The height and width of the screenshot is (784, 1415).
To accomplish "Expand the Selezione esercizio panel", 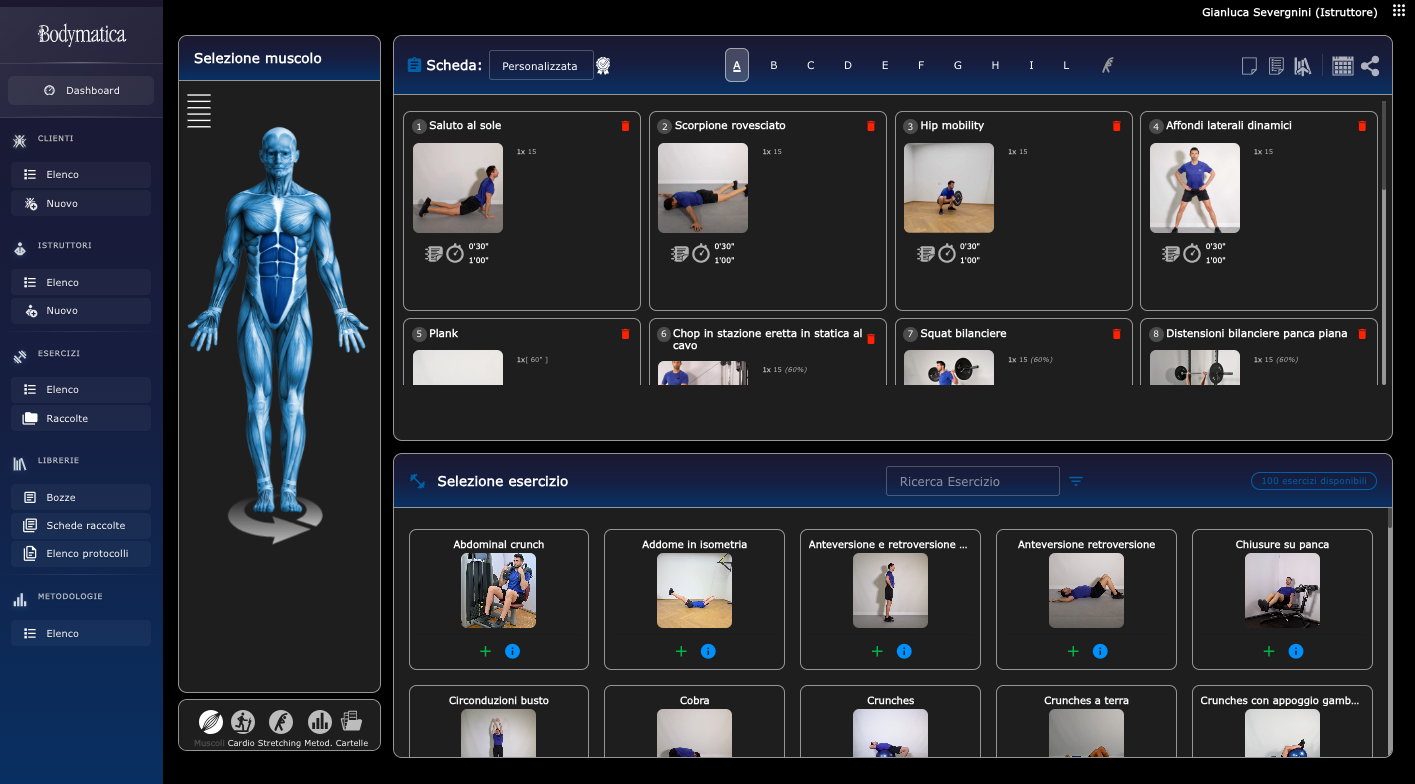I will pos(418,481).
